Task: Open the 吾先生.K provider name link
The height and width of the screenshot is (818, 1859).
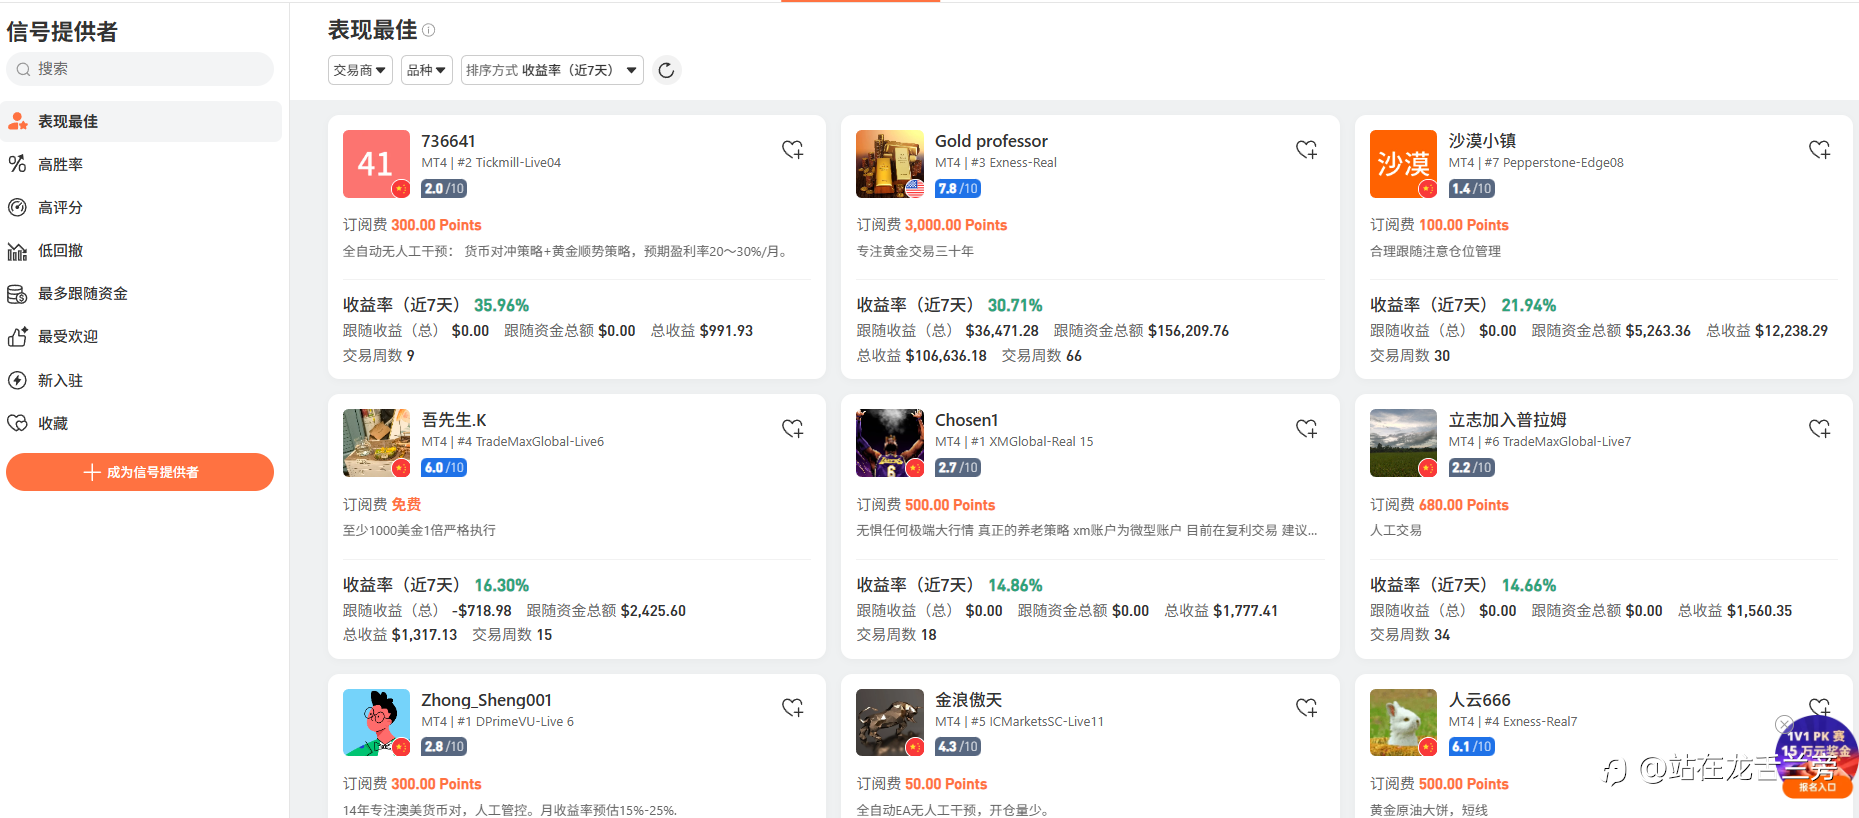Action: tap(454, 420)
